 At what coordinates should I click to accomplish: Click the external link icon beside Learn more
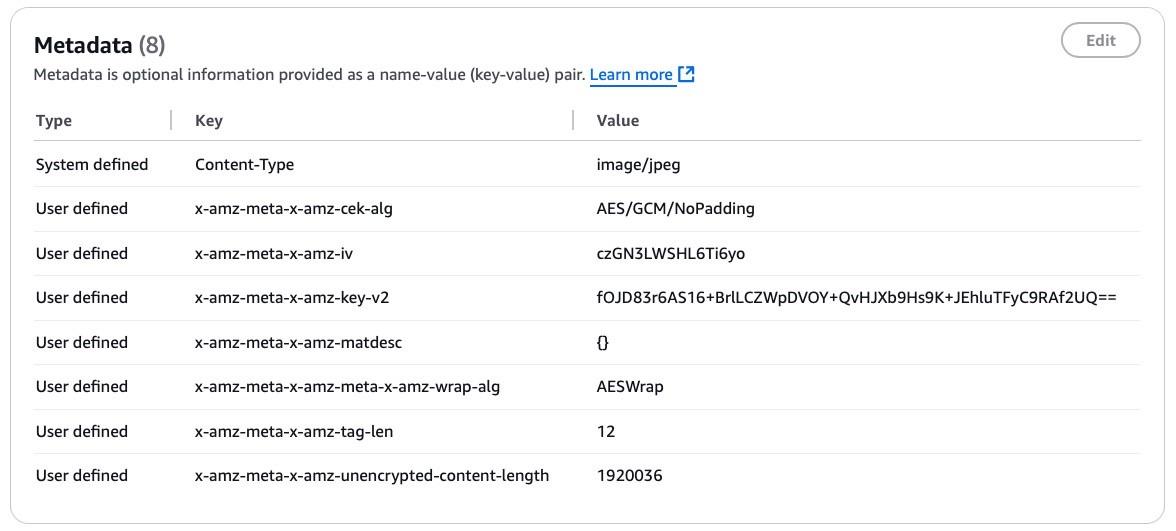(686, 75)
